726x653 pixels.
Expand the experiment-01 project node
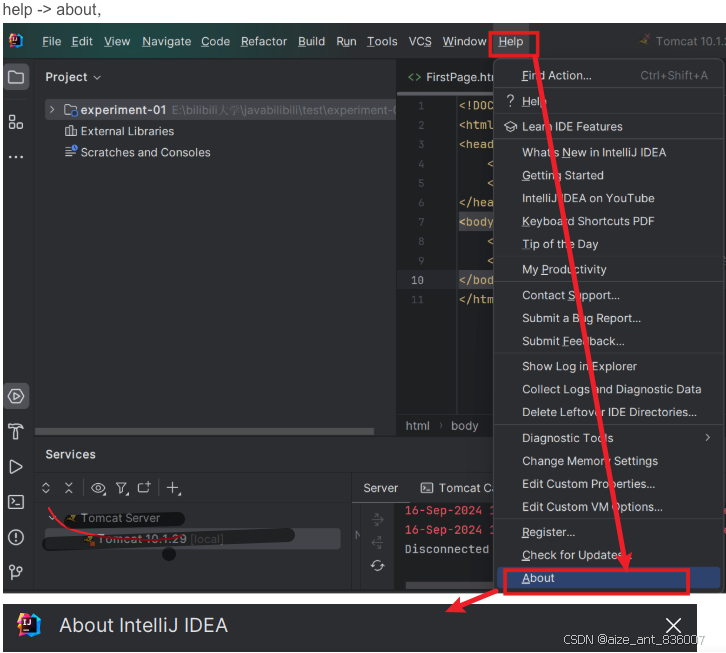pyautogui.click(x=52, y=110)
